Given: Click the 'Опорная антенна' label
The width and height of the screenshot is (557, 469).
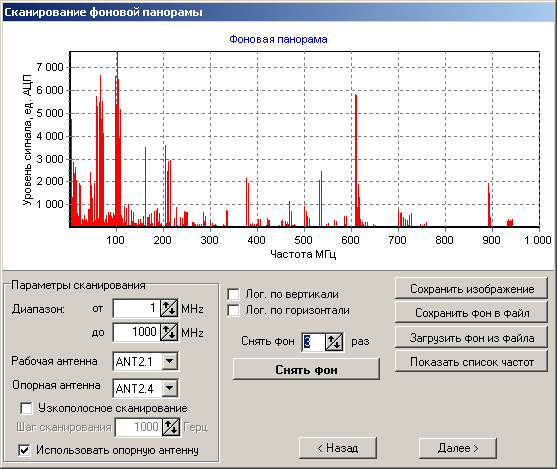Looking at the screenshot, I should [x=56, y=385].
